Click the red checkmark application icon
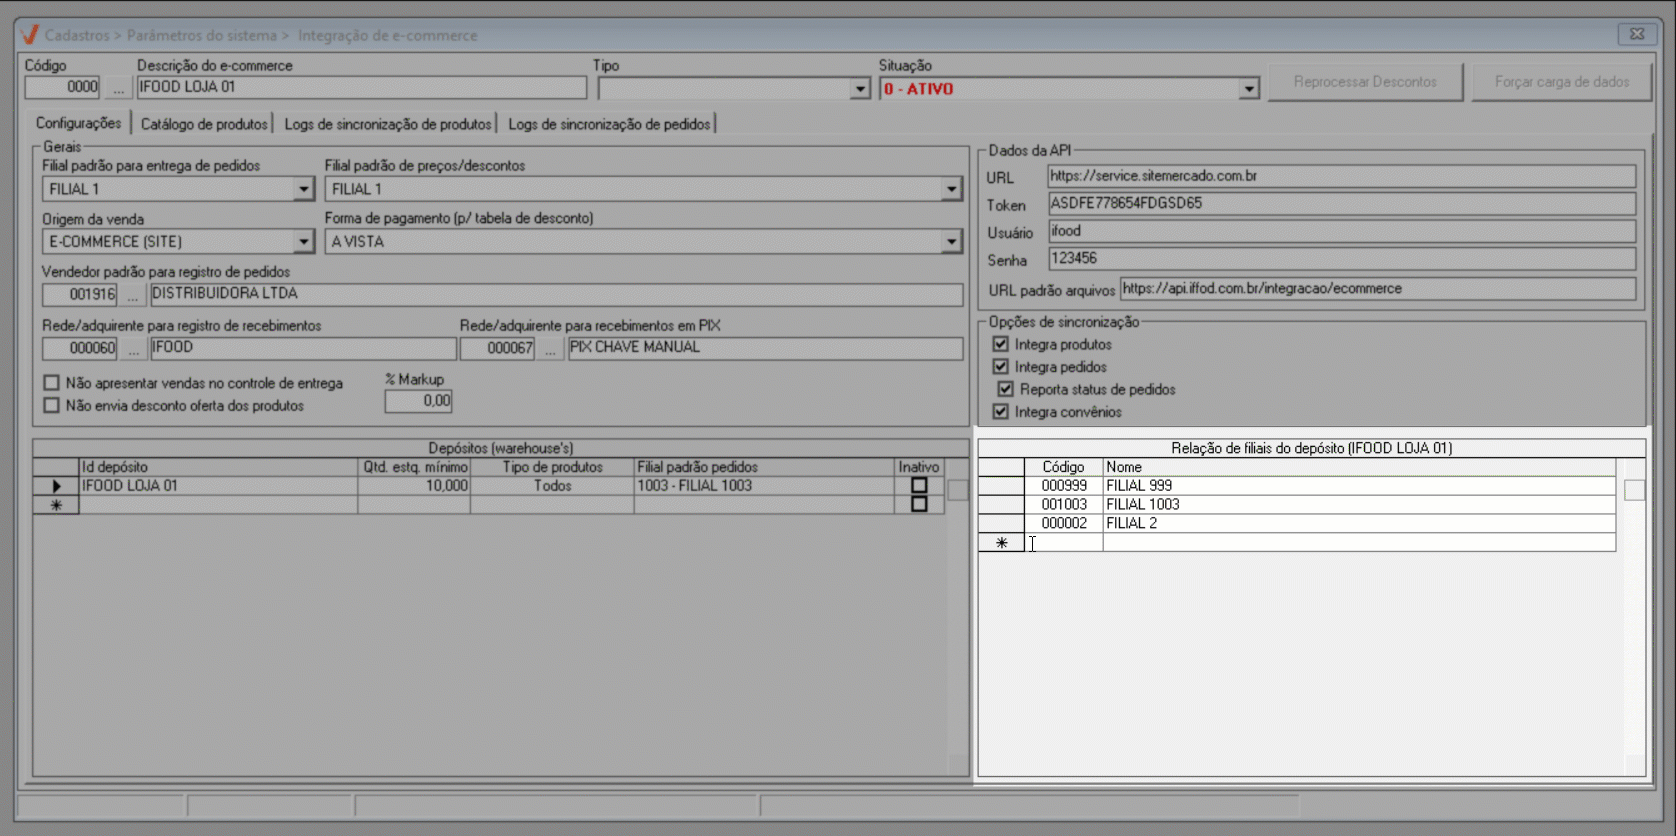The height and width of the screenshot is (836, 1676). pos(30,35)
